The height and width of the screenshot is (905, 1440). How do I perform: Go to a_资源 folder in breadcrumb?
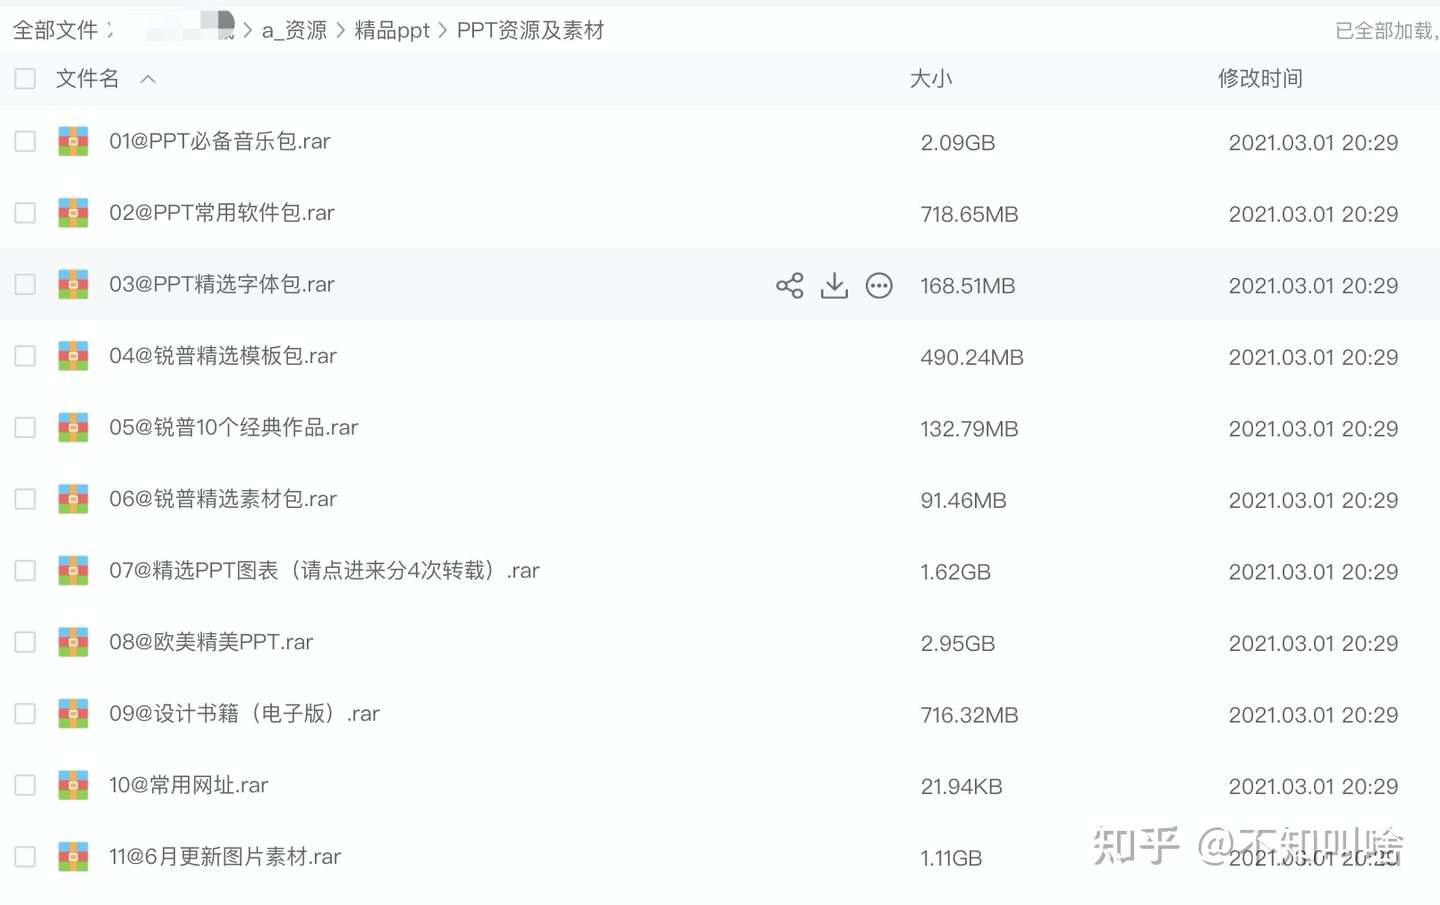(295, 30)
